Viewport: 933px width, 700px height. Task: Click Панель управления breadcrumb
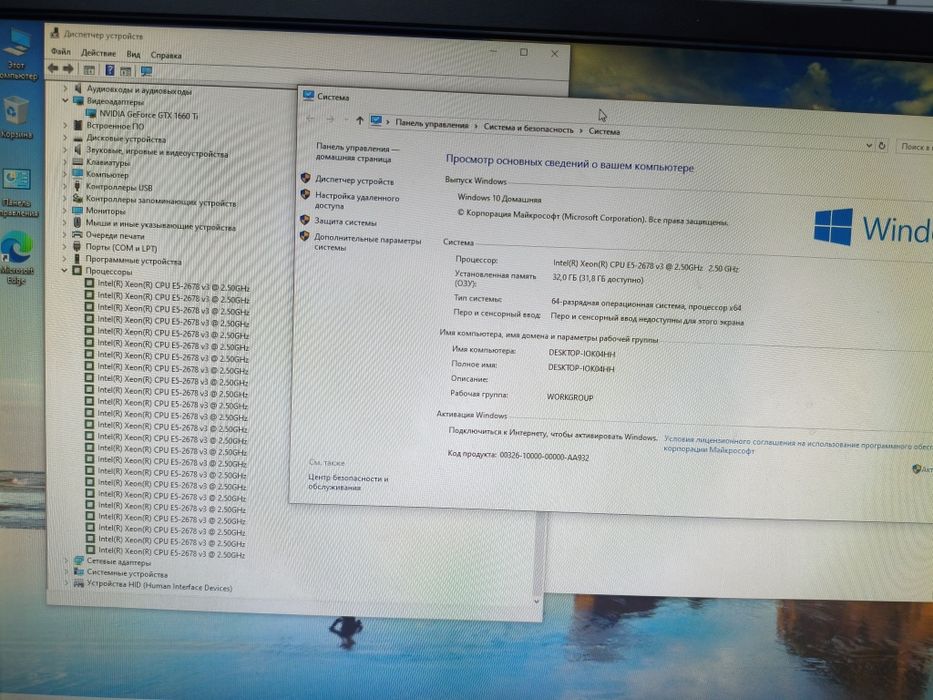(x=431, y=124)
